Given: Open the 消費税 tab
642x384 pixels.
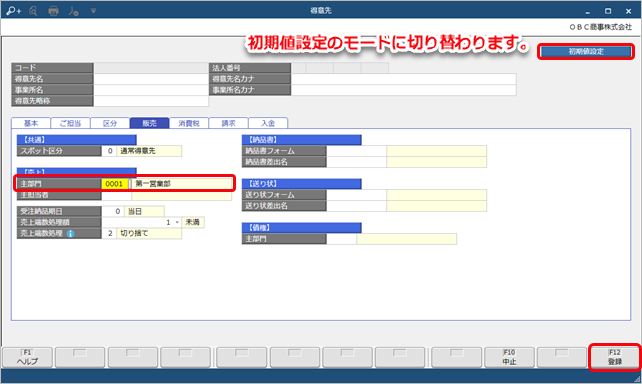Looking at the screenshot, I should coord(189,123).
